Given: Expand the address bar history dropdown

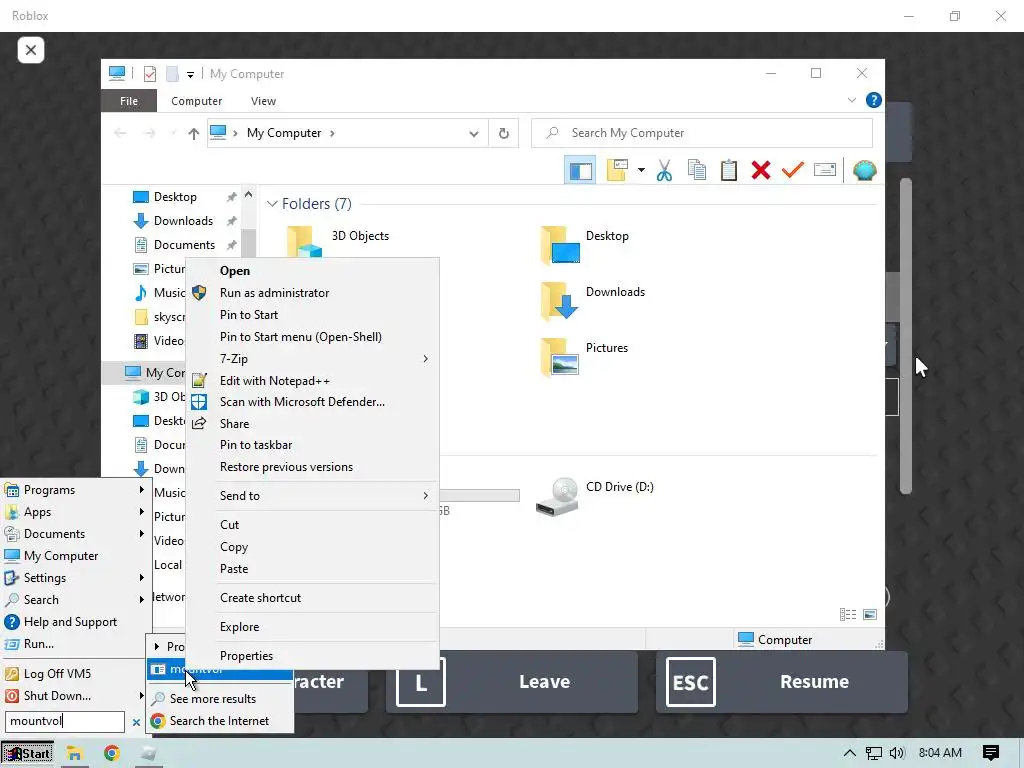Looking at the screenshot, I should (x=473, y=134).
